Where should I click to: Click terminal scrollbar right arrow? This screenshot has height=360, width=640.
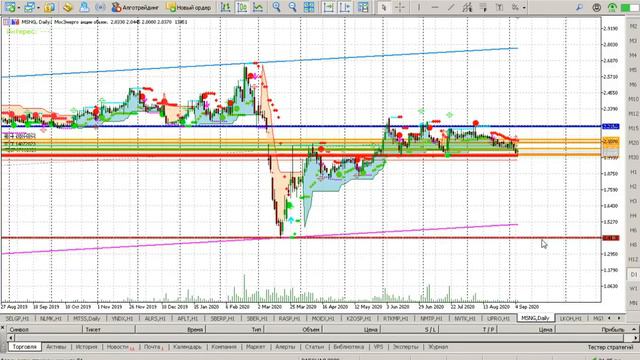pos(636,338)
